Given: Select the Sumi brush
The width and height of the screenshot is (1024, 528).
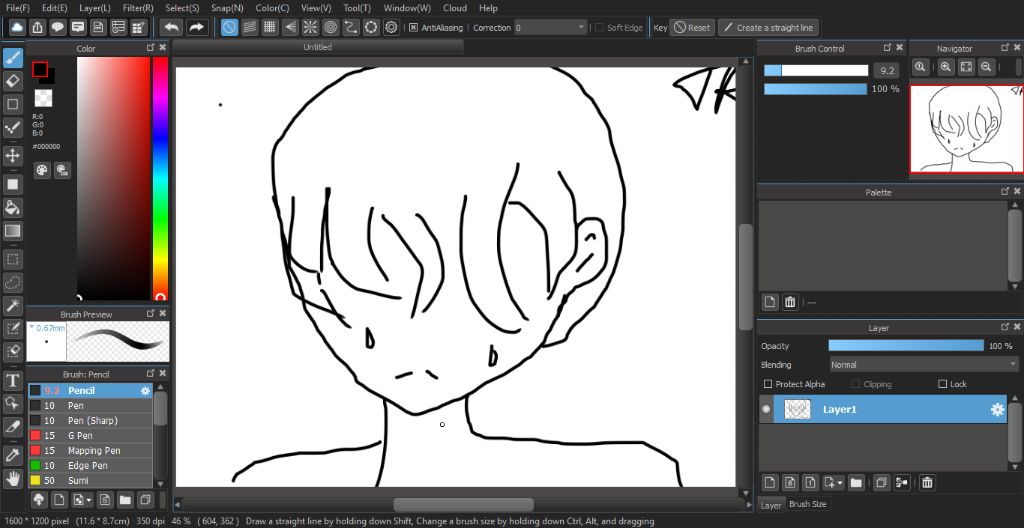Looking at the screenshot, I should pyautogui.click(x=90, y=480).
